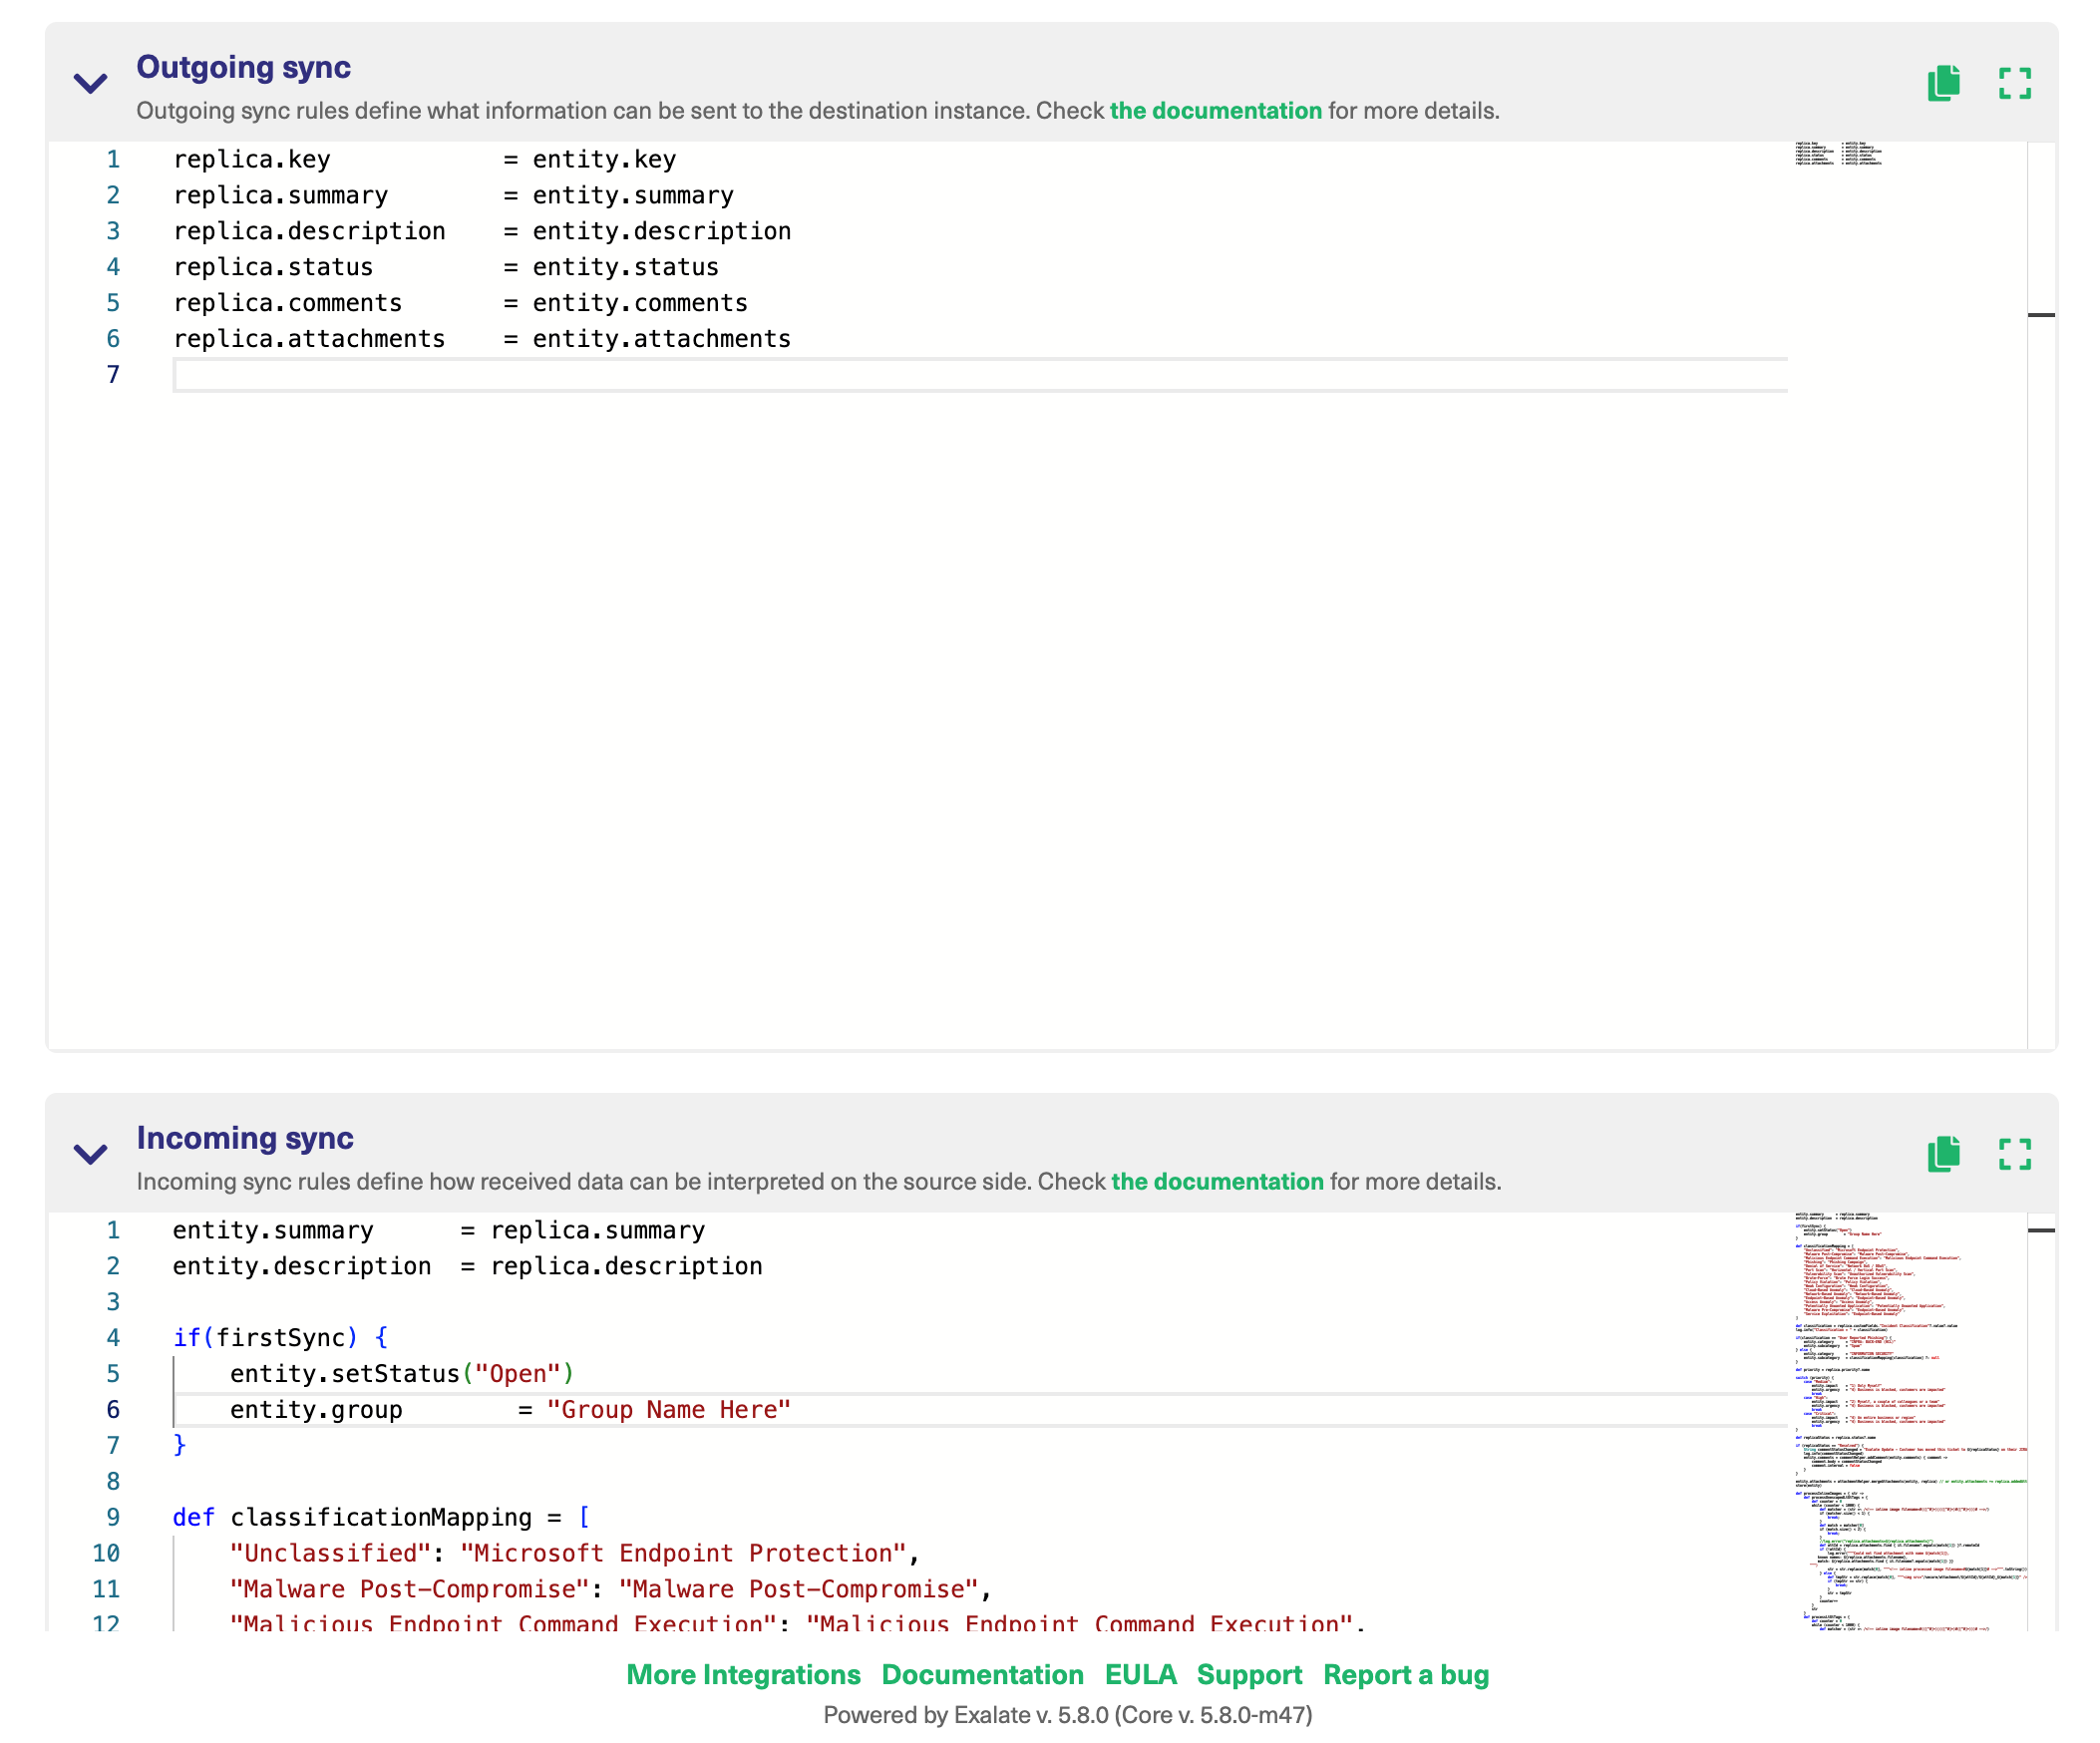Click line number 9 in Incoming sync gutter

113,1518
